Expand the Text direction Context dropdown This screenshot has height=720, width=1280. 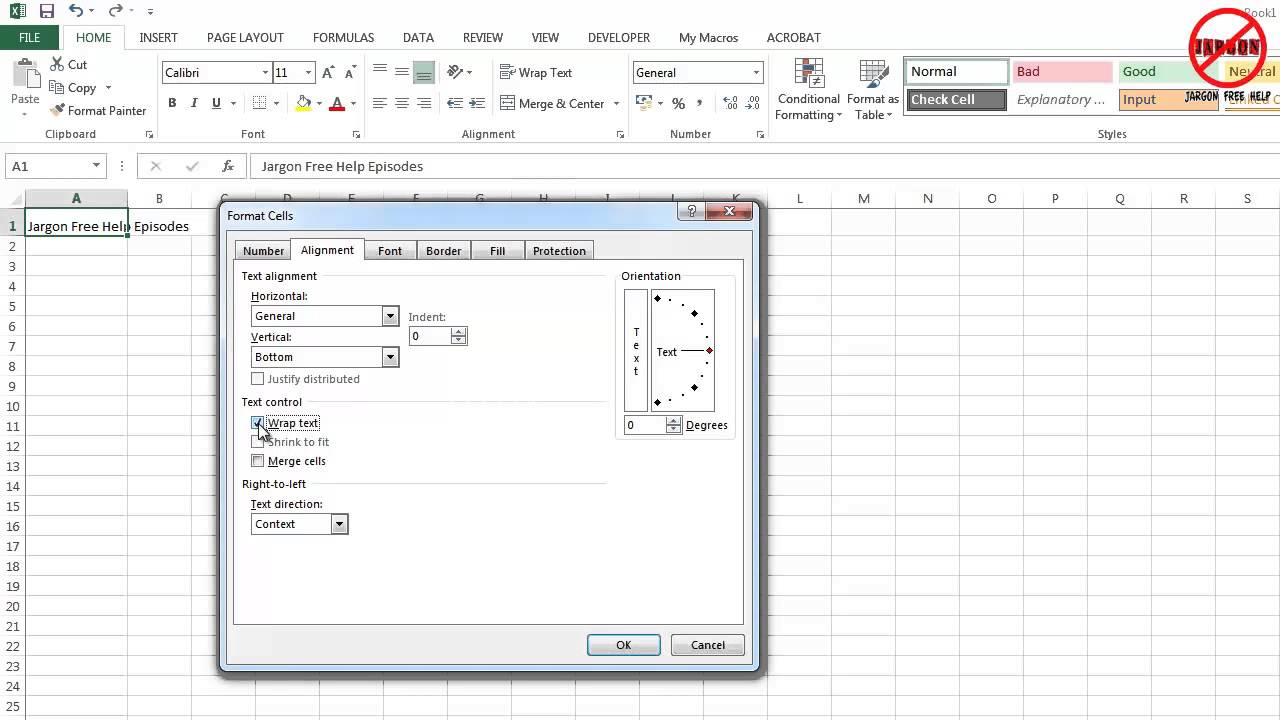[x=339, y=524]
